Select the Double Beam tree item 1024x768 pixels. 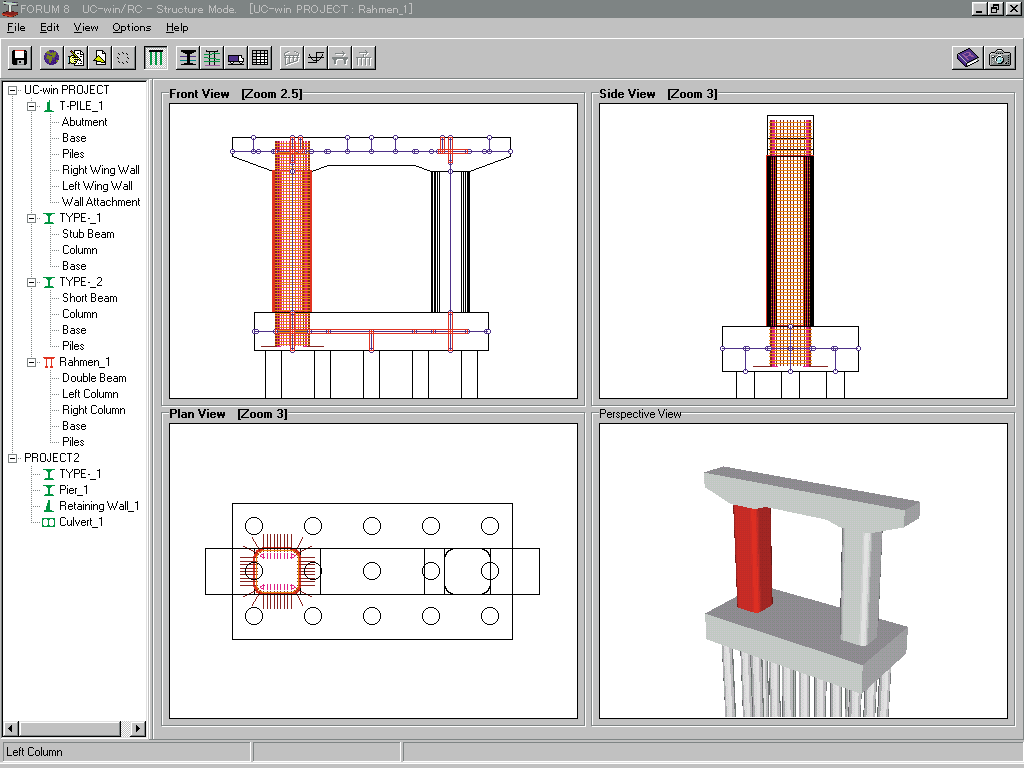[94, 378]
